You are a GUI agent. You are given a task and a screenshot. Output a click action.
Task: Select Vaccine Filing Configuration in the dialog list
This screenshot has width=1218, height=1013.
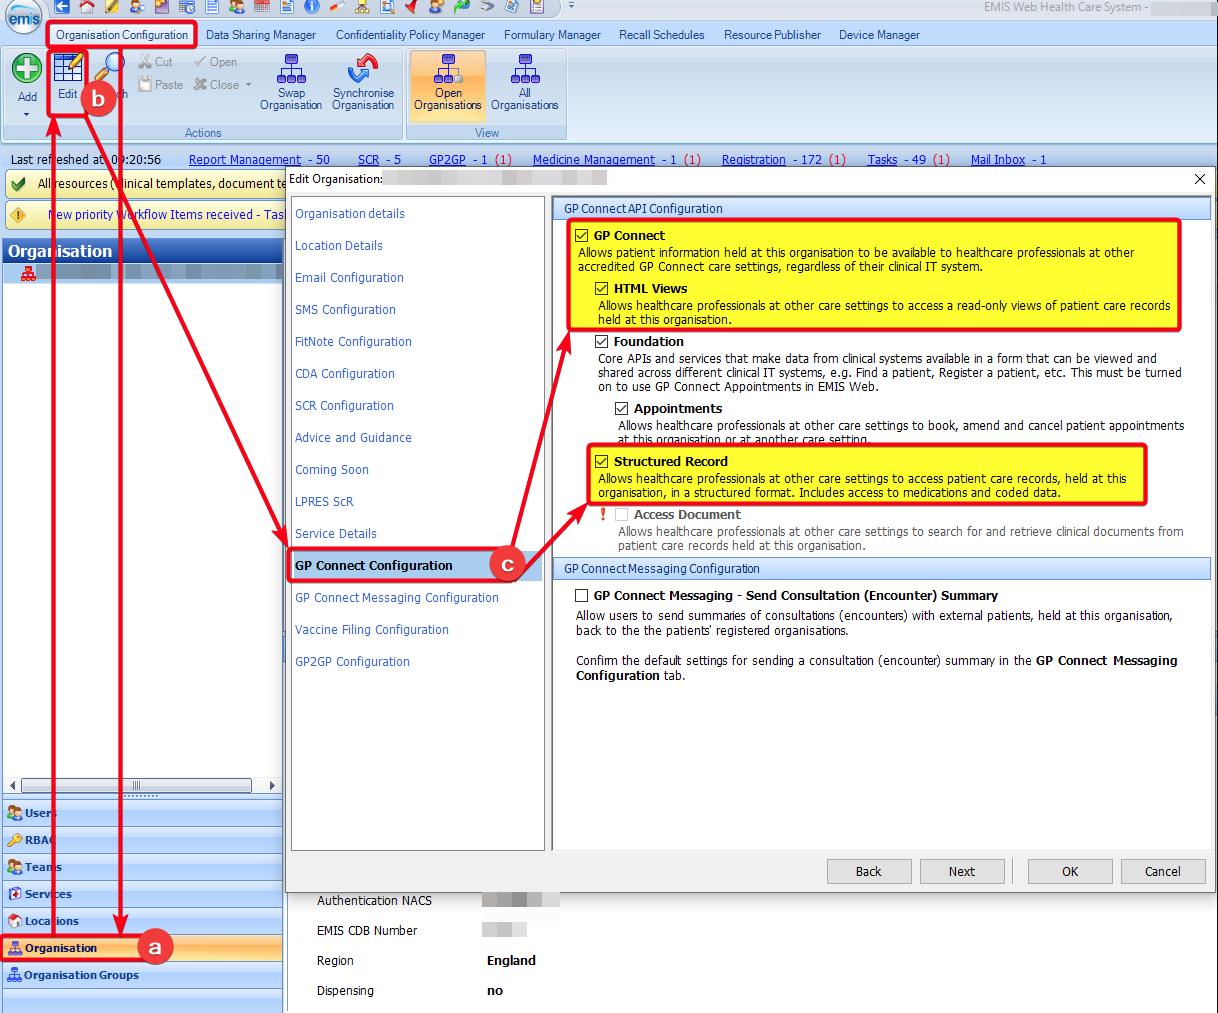point(372,630)
